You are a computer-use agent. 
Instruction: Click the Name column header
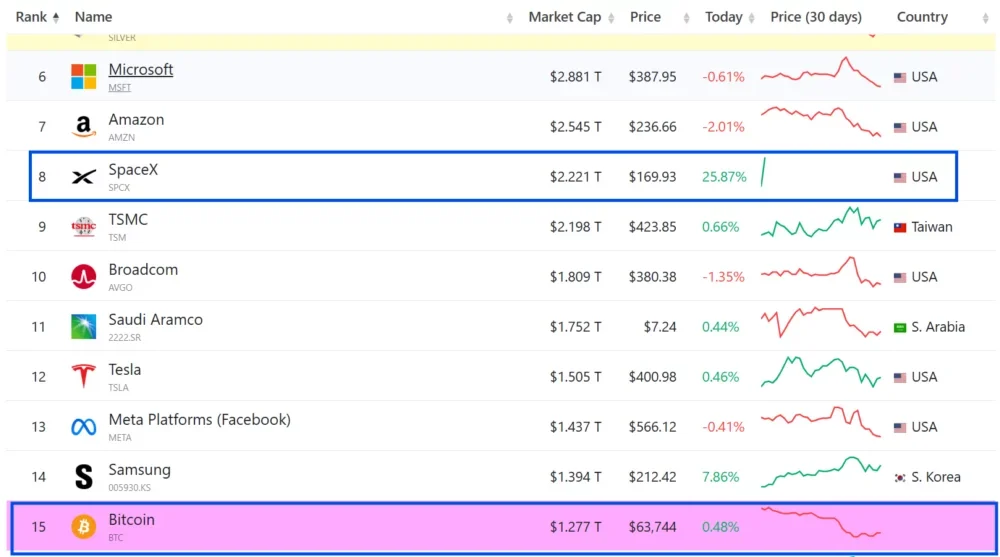[x=93, y=17]
